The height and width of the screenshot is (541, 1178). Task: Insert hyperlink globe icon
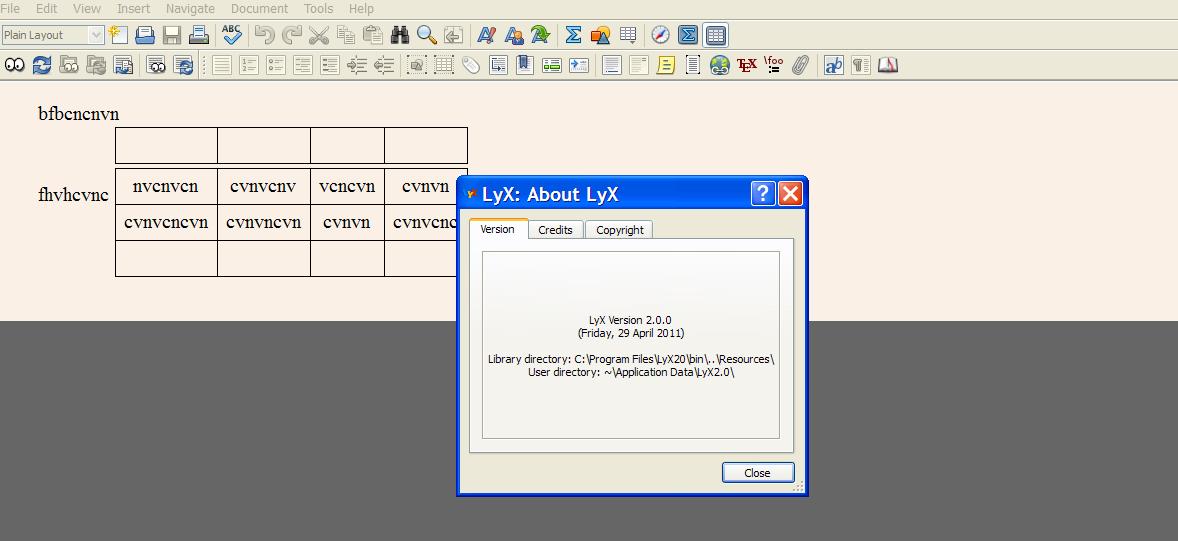coord(720,65)
